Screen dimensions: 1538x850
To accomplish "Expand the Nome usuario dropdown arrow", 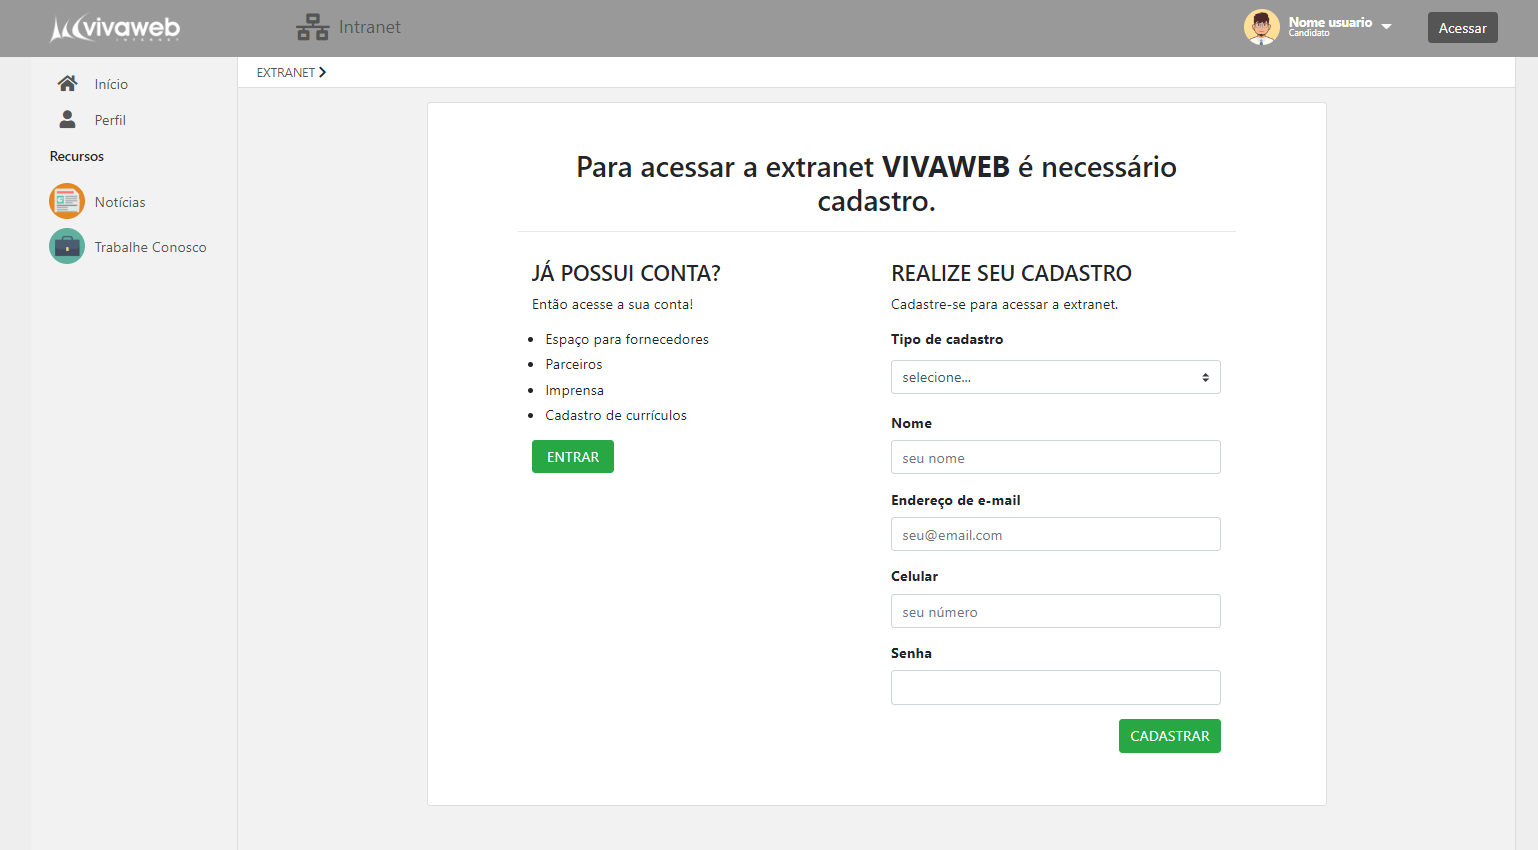I will click(1386, 27).
